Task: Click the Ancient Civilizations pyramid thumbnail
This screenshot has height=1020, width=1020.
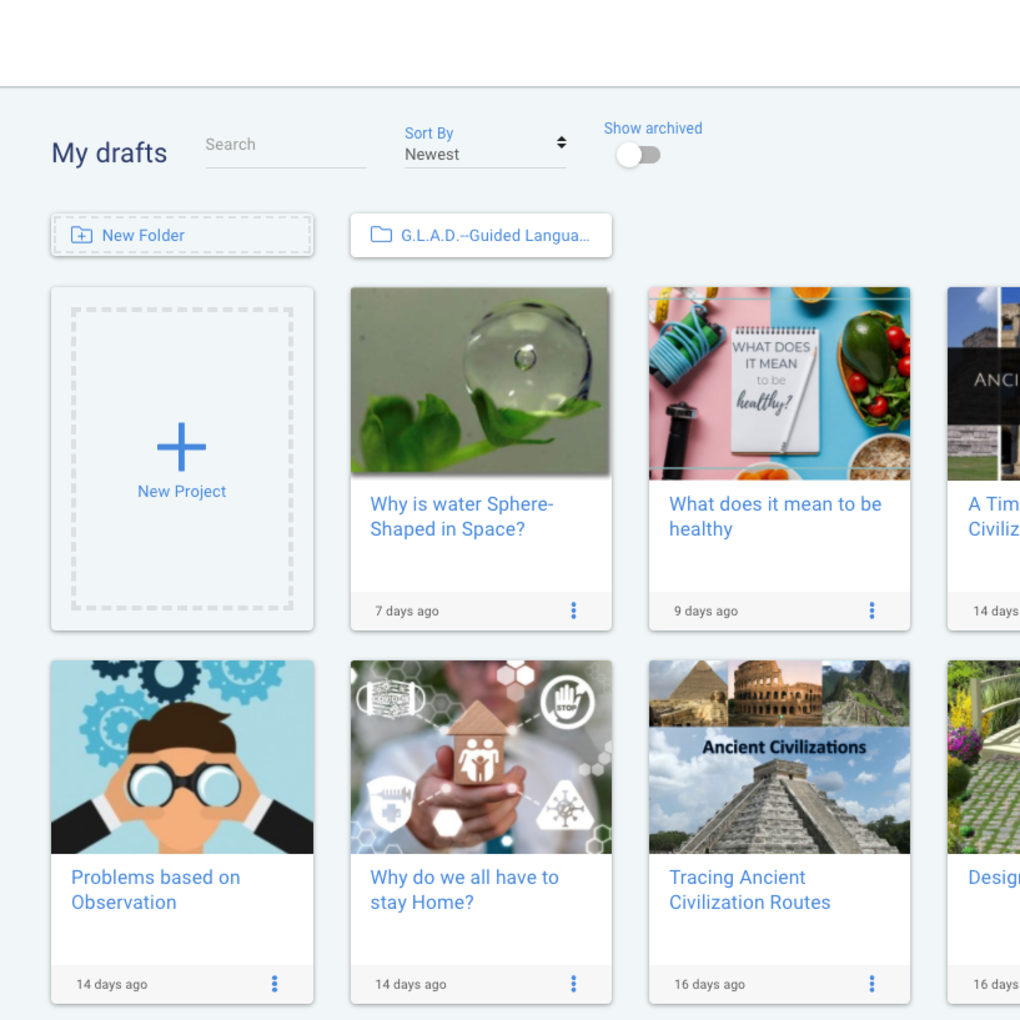Action: [x=779, y=757]
